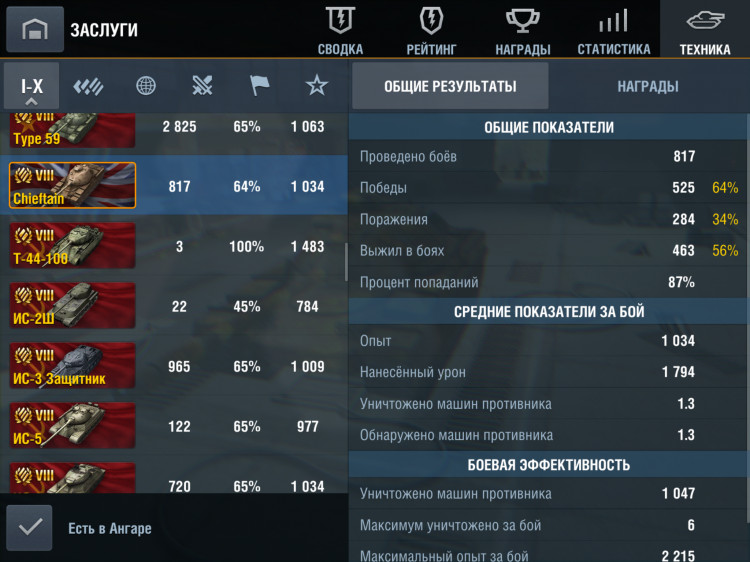Viewport: 750px width, 562px height.
Task: Sort list by star experience icon
Action: coord(317,86)
